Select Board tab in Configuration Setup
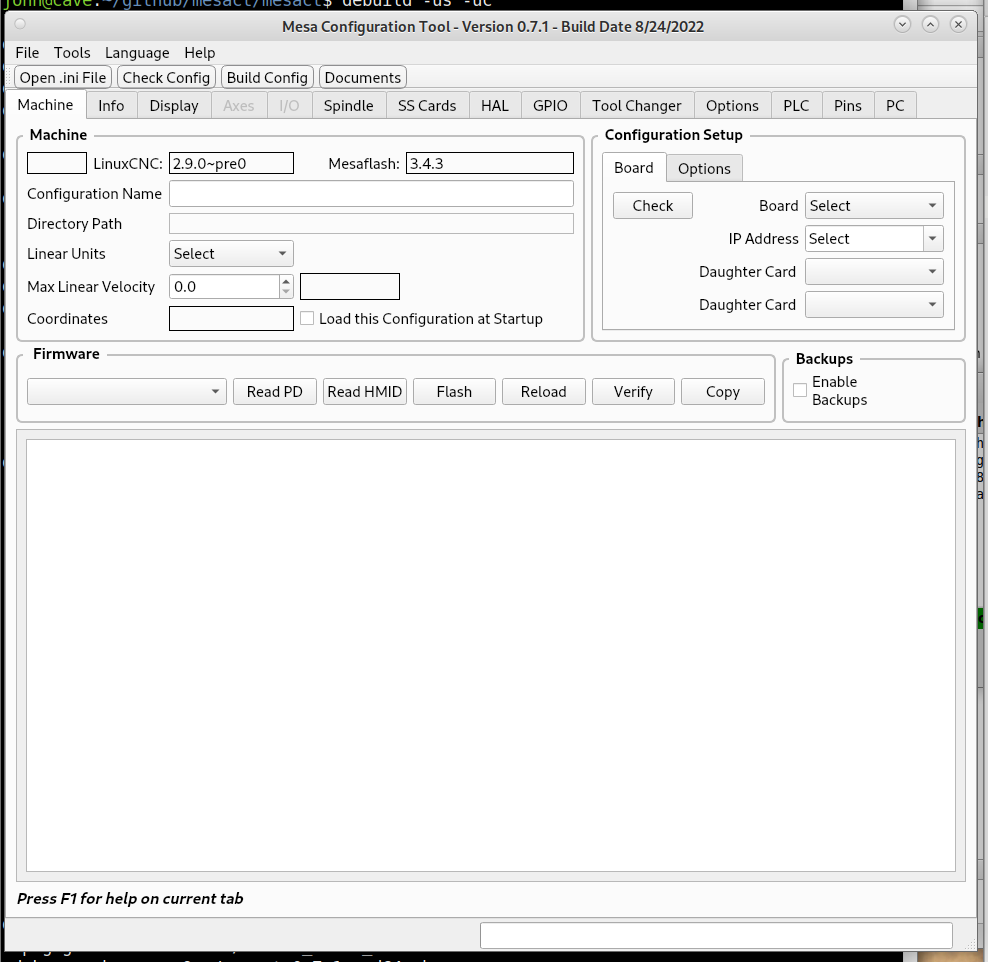This screenshot has width=988, height=962. [633, 168]
